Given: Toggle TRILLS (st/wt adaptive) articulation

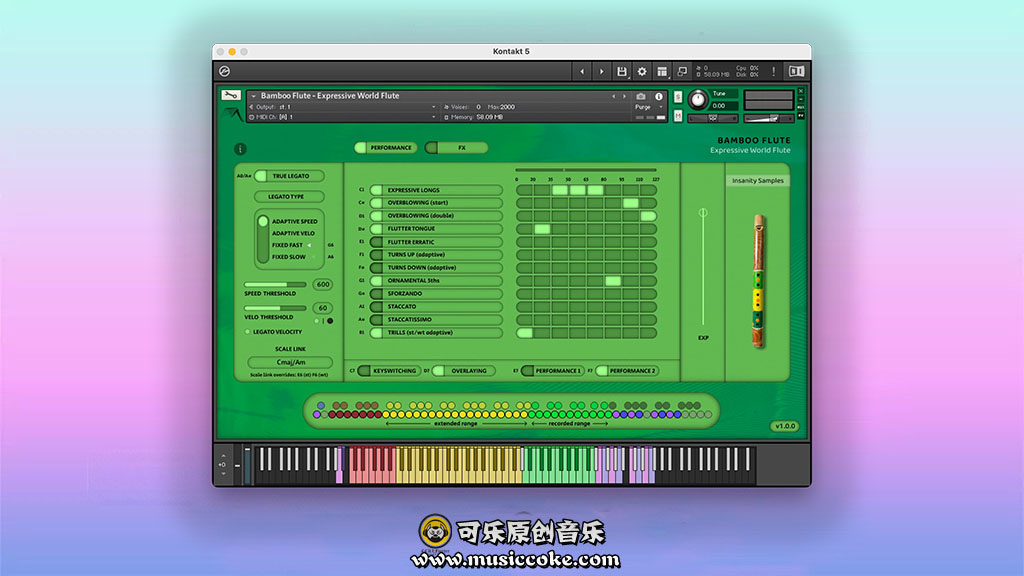Looking at the screenshot, I should click(436, 332).
